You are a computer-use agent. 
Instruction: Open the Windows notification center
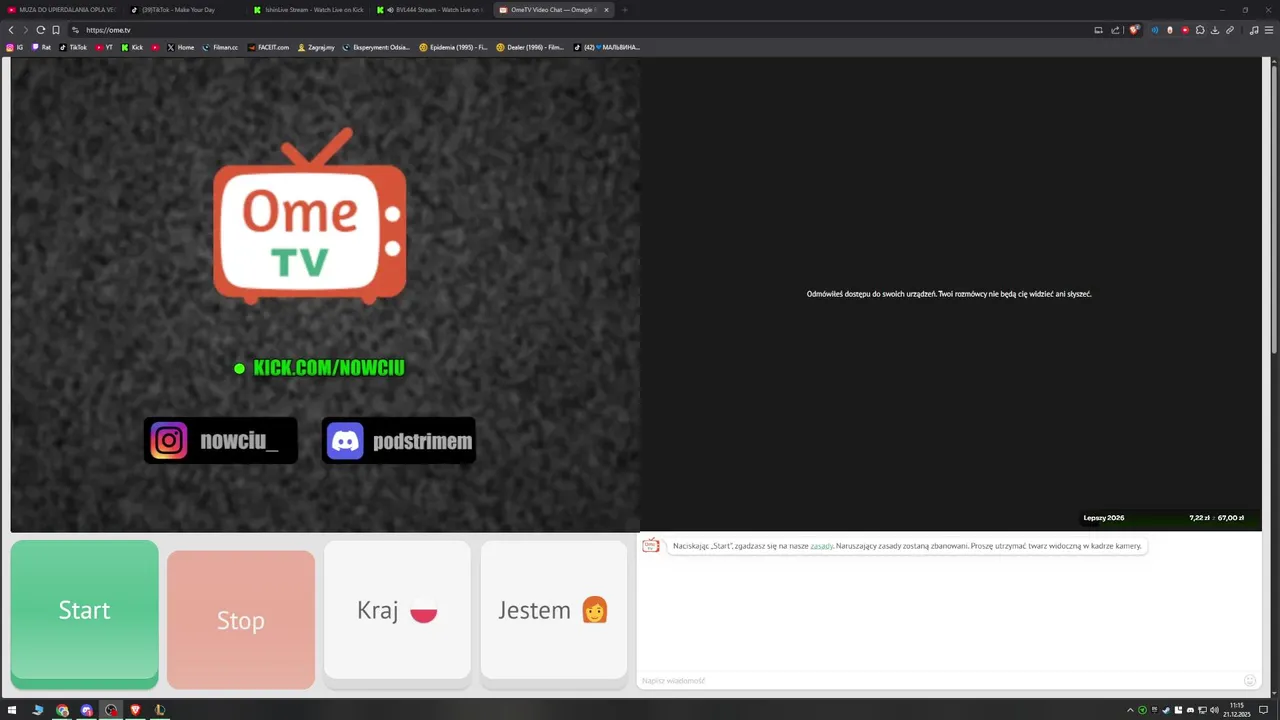pyautogui.click(x=1263, y=710)
